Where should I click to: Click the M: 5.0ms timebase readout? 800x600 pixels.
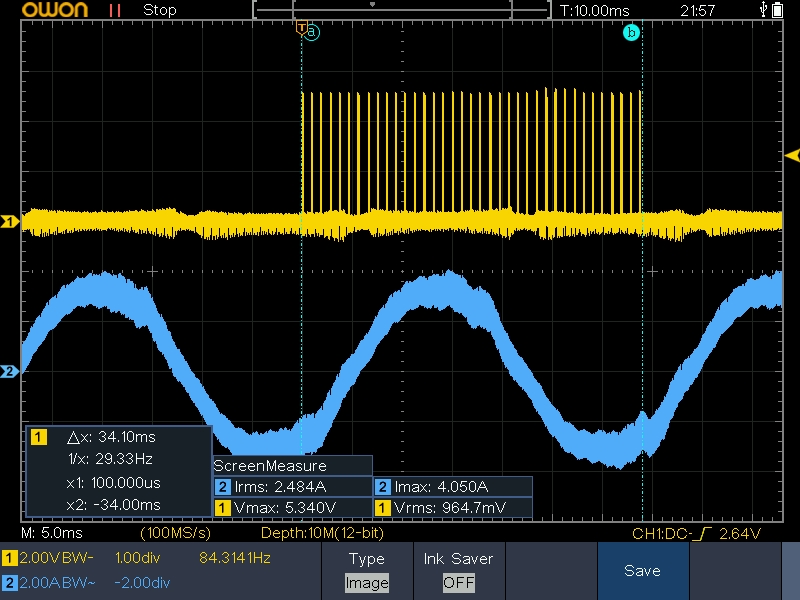pos(52,533)
